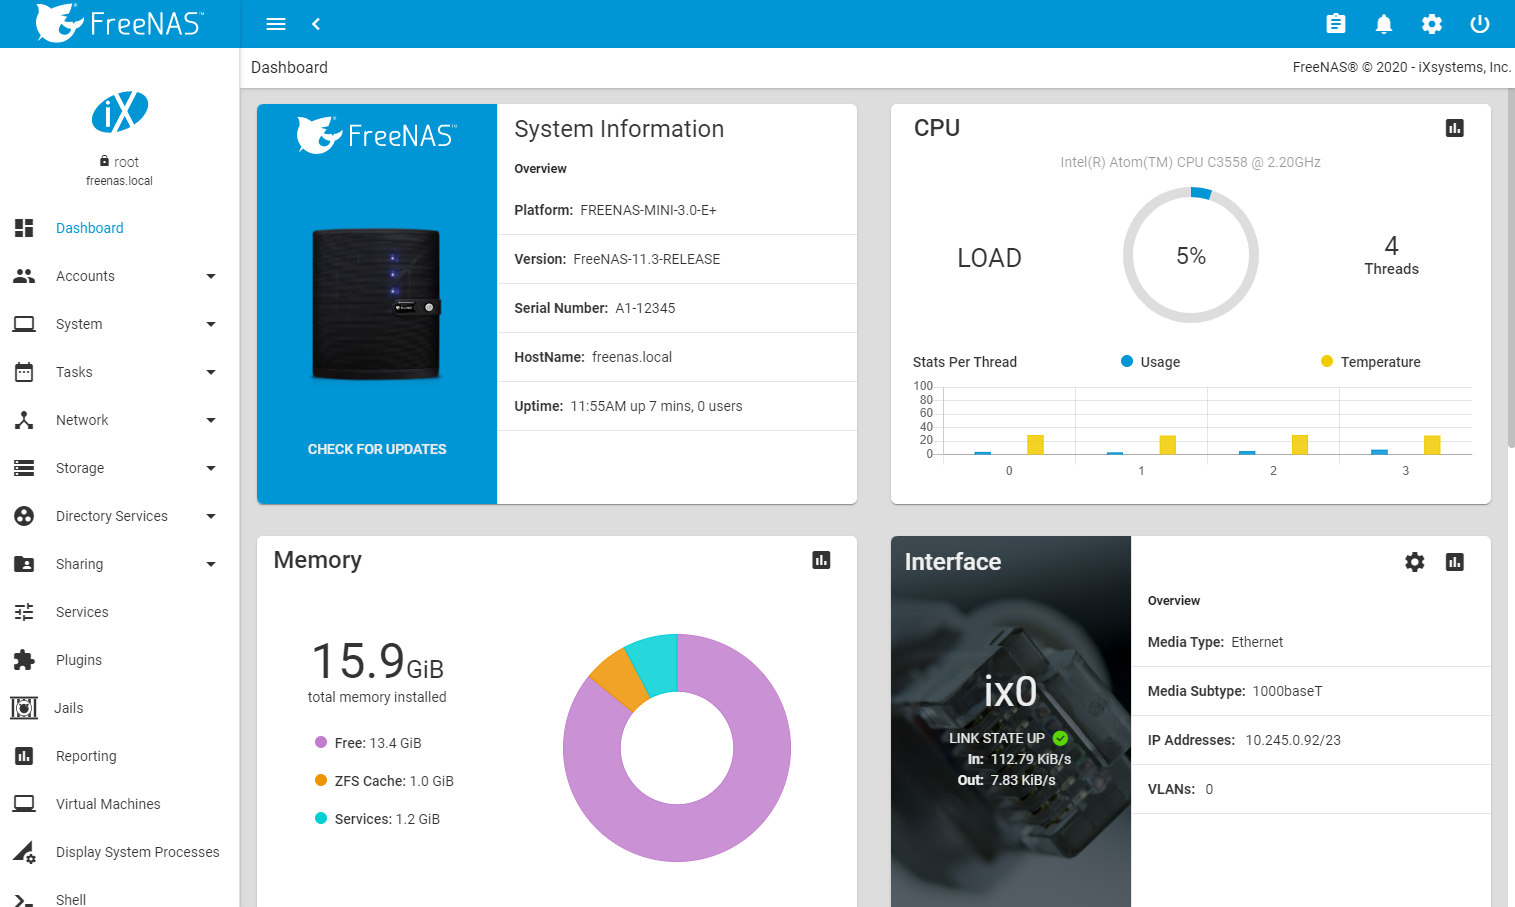
Task: Click the power icon in top bar
Action: (1480, 24)
